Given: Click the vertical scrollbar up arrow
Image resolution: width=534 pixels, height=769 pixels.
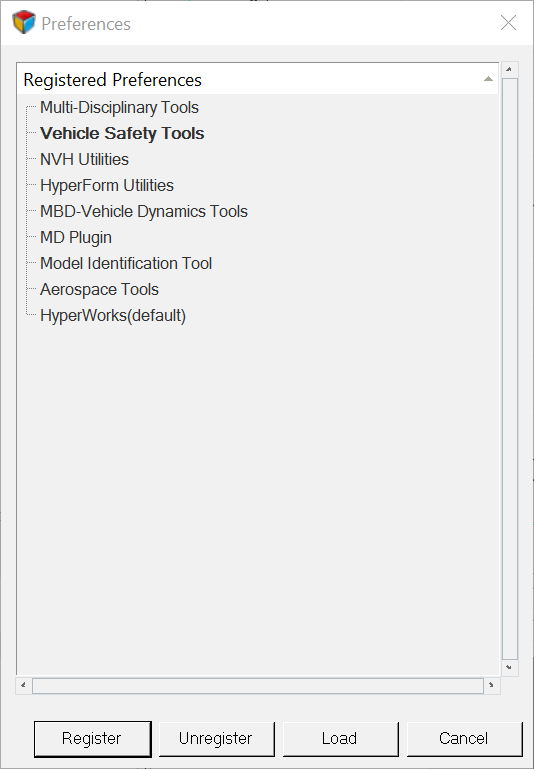Looking at the screenshot, I should pyautogui.click(x=509, y=70).
